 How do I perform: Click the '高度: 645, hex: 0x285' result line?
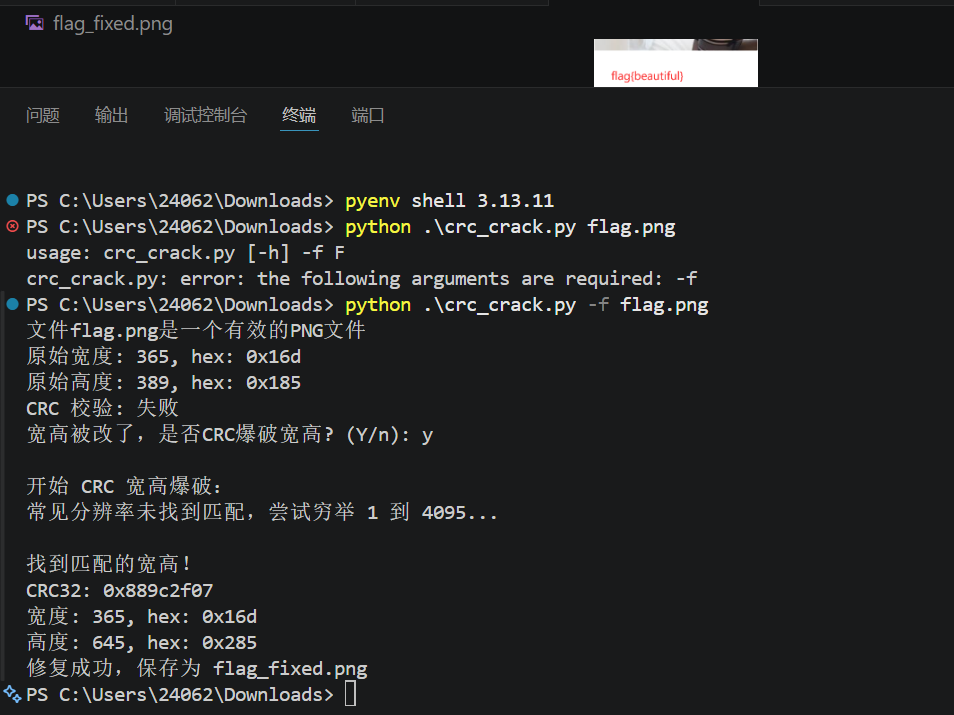141,643
